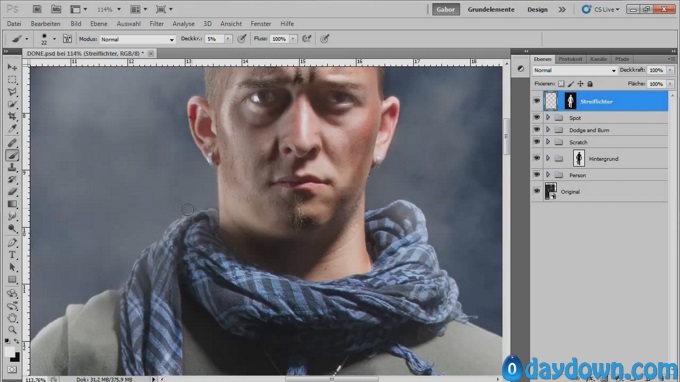Open the brush preset picker arrow
This screenshot has width=680, height=382.
click(x=54, y=39)
